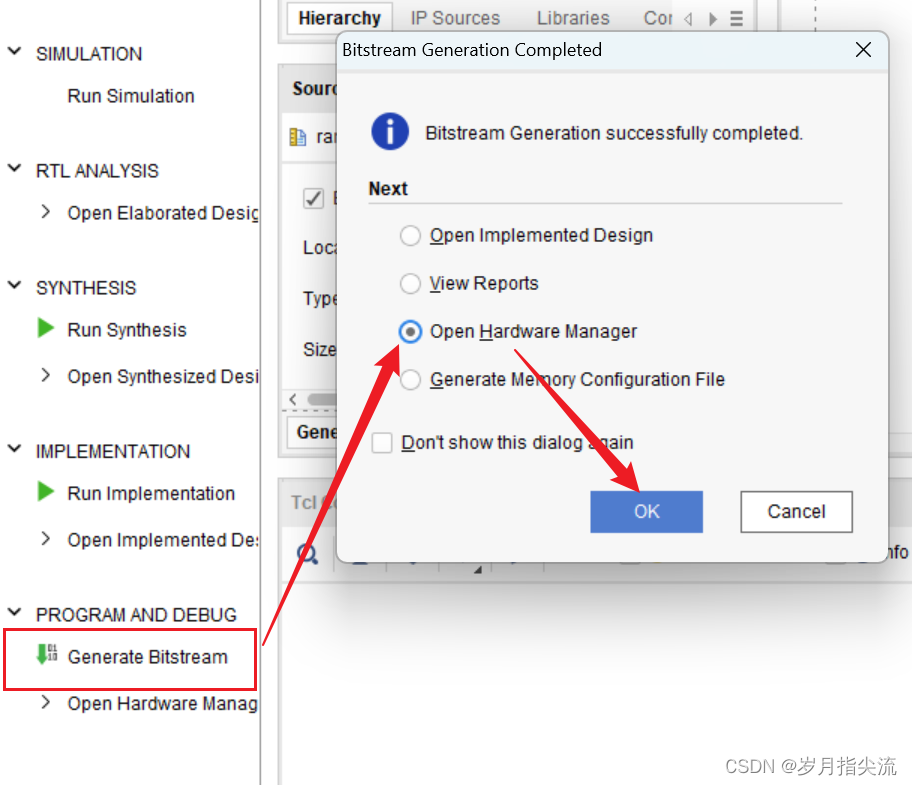Open the General tab in properties
912x785 pixels.
[313, 432]
